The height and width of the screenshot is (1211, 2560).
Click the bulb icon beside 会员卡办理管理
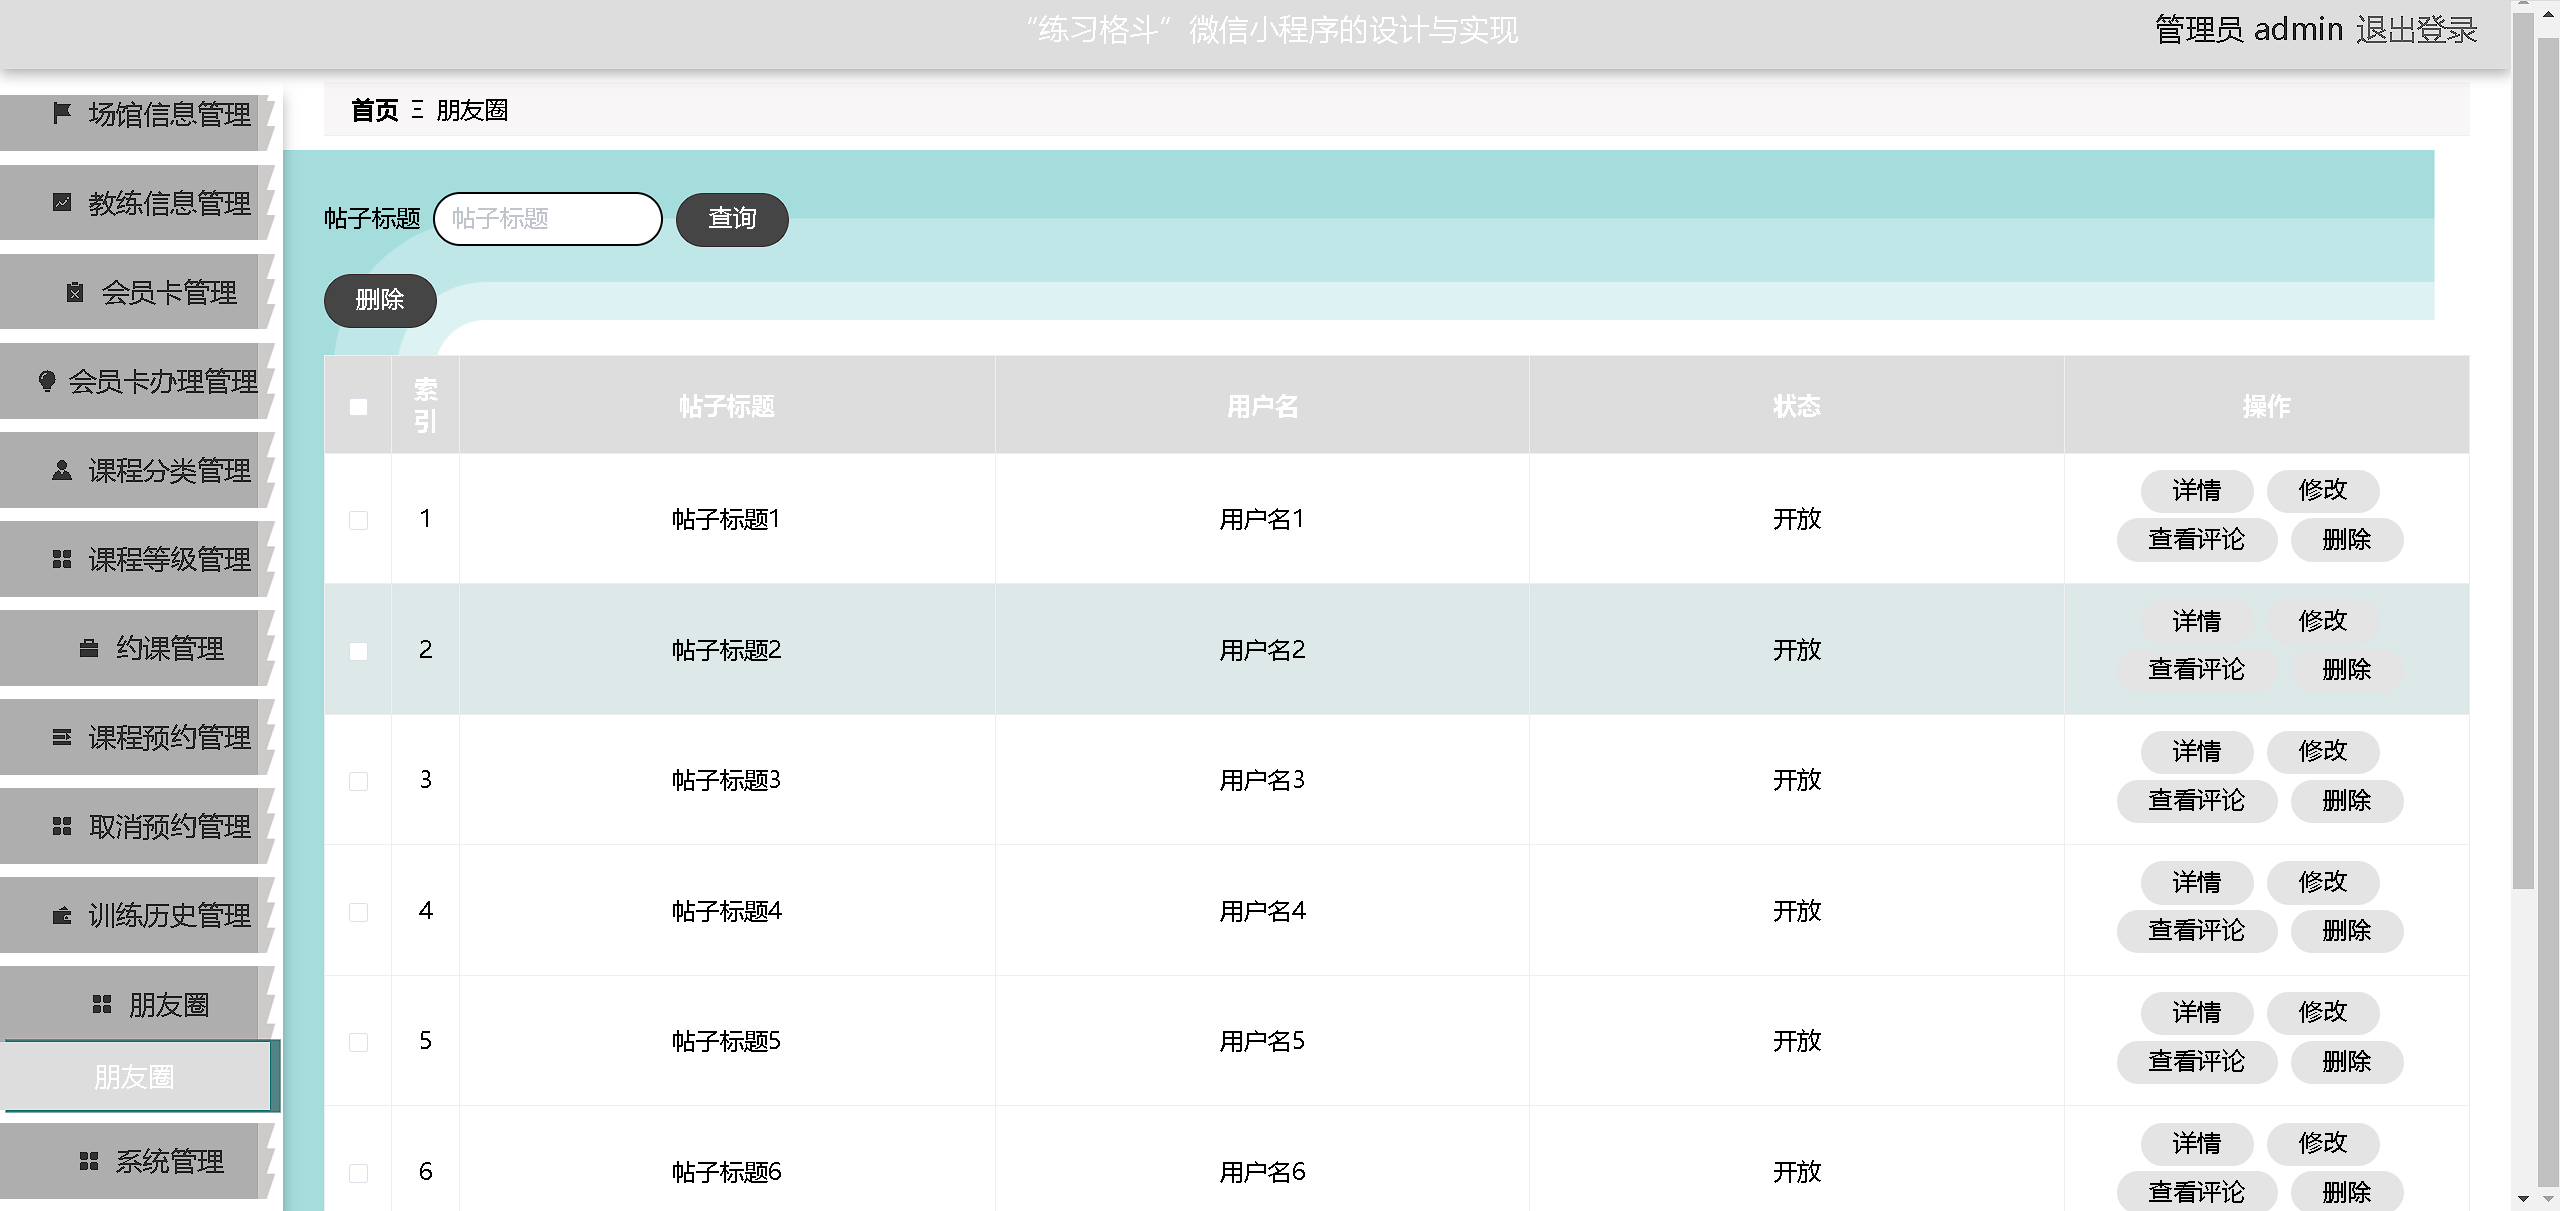tap(47, 381)
